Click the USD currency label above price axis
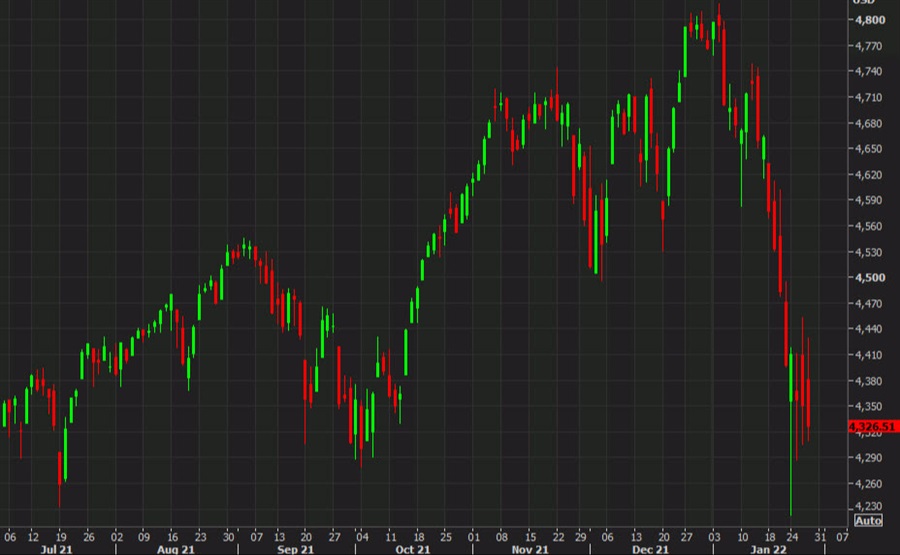This screenshot has height=555, width=900. tap(862, 3)
